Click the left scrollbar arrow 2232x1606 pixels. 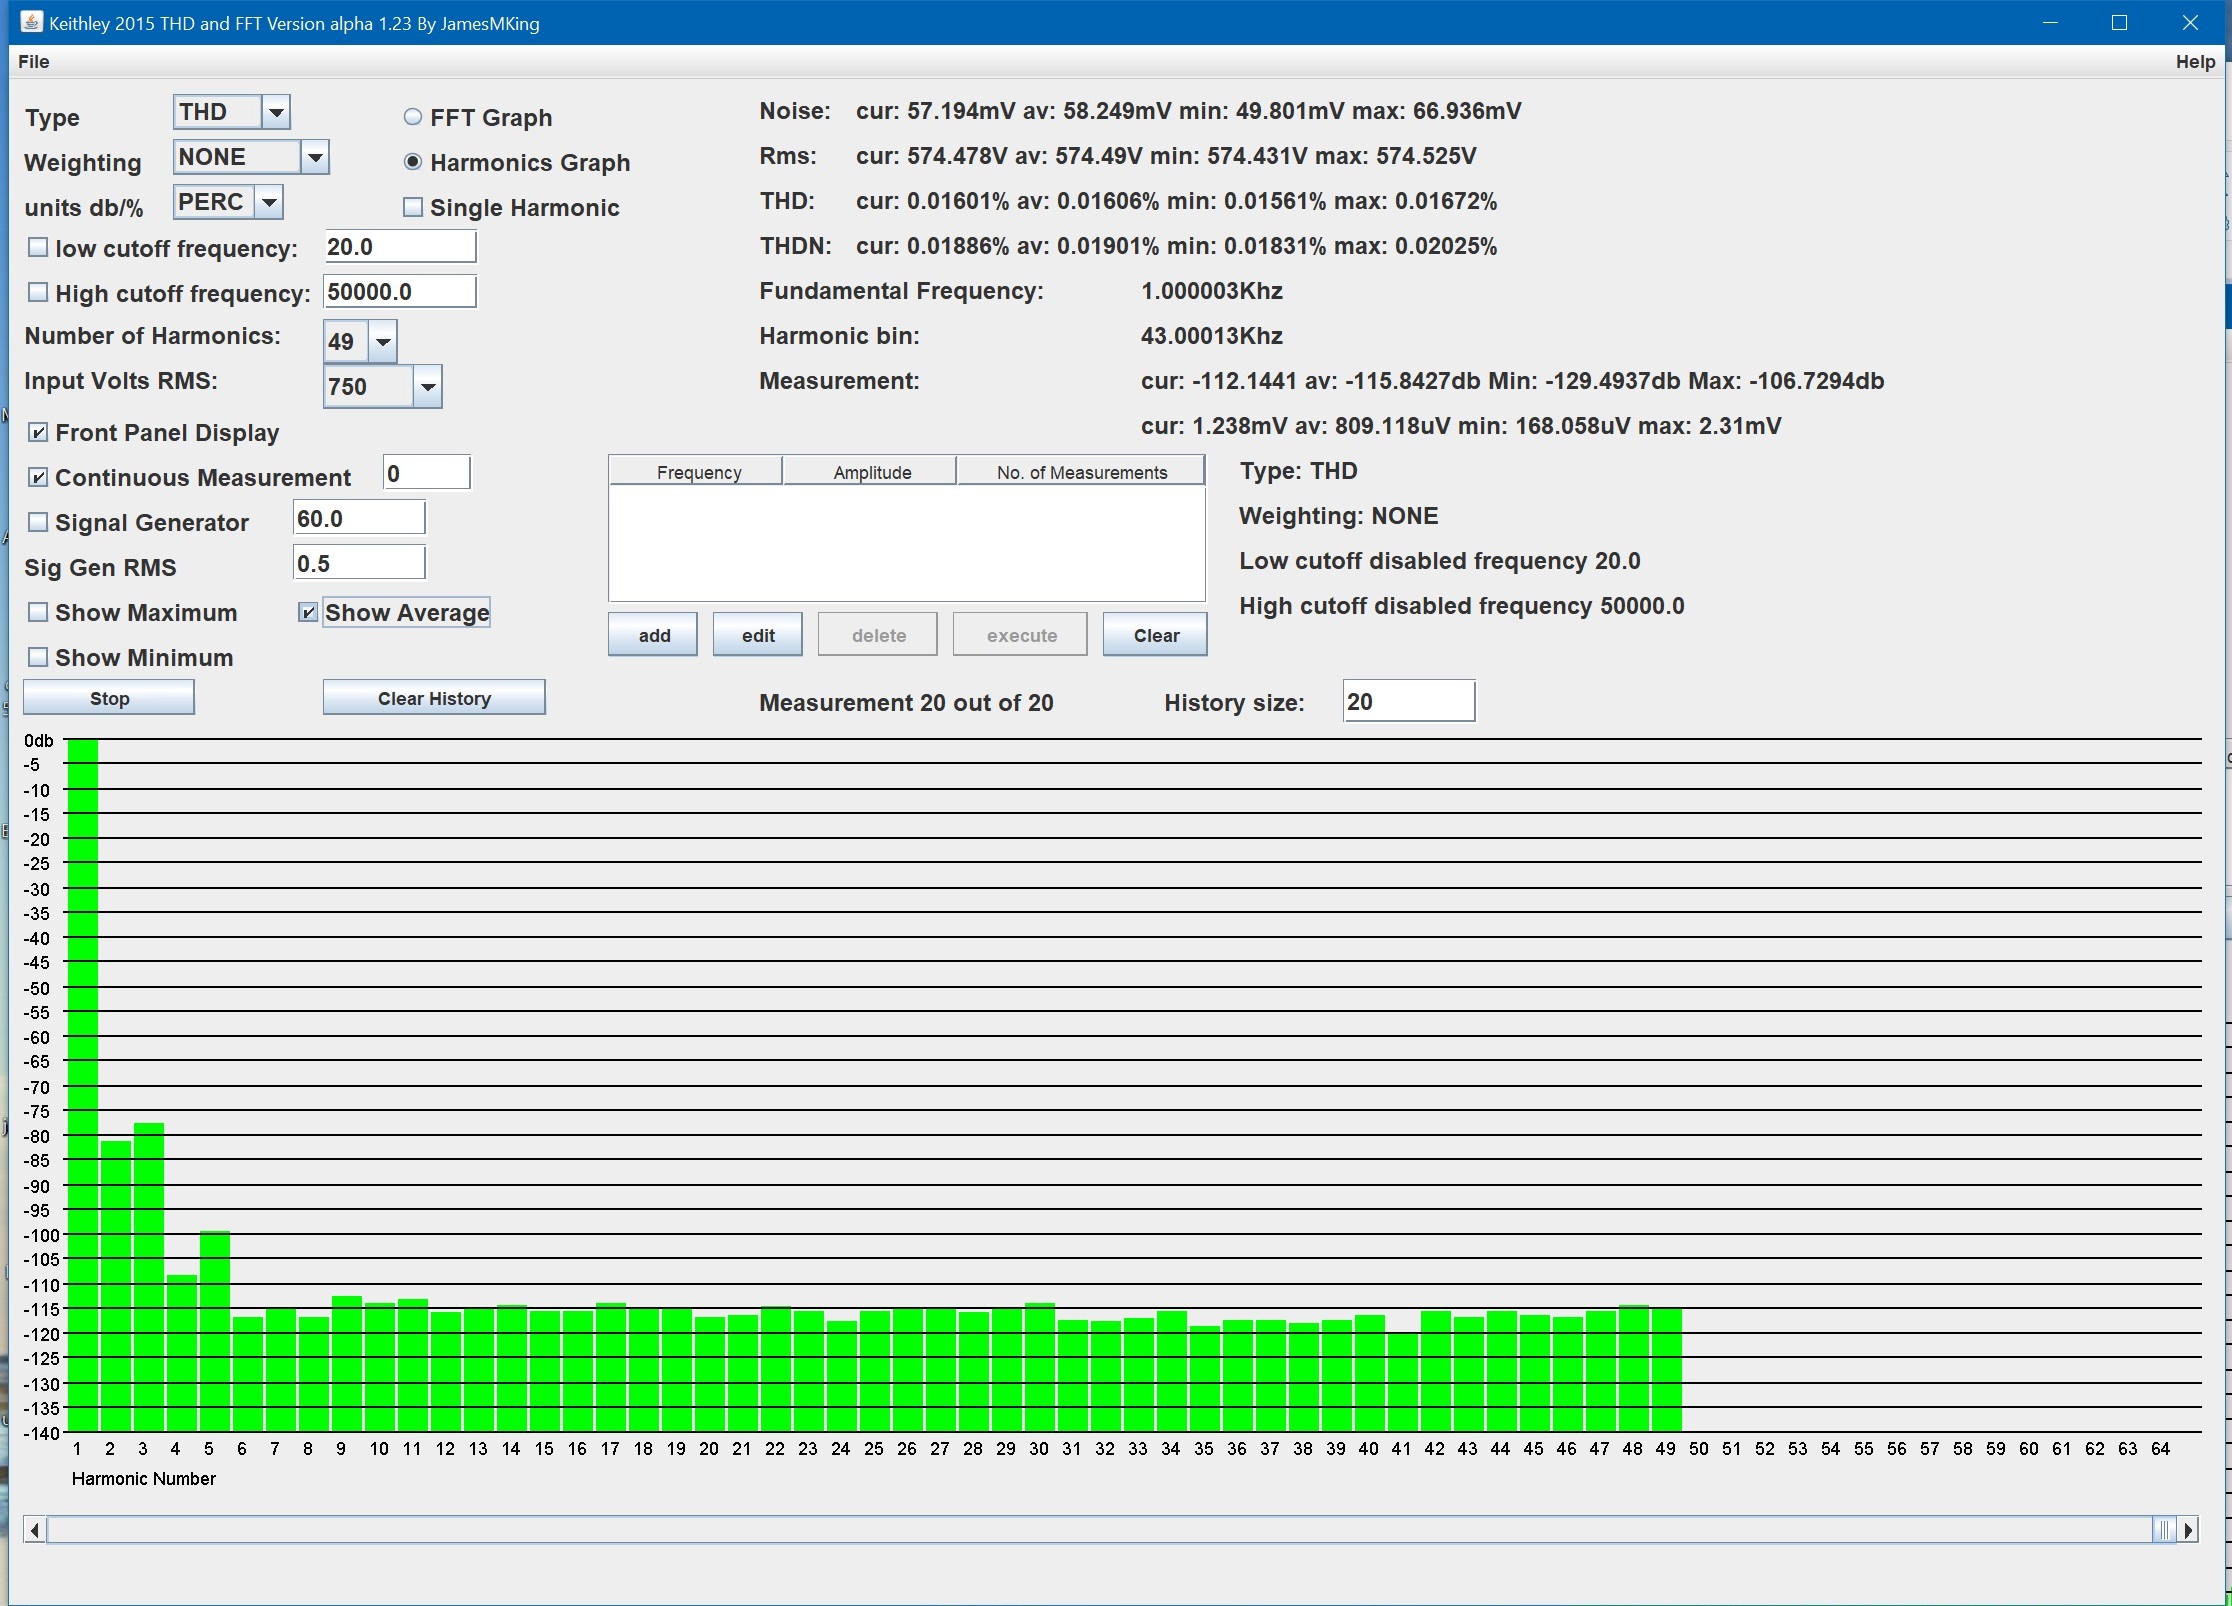coord(35,1530)
